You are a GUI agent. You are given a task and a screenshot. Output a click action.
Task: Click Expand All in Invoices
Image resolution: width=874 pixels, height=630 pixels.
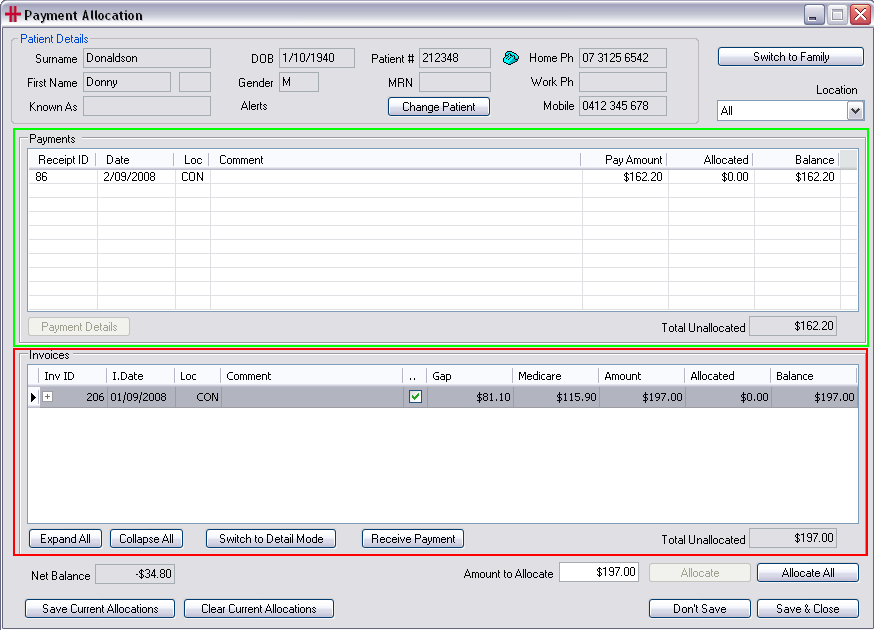point(65,539)
